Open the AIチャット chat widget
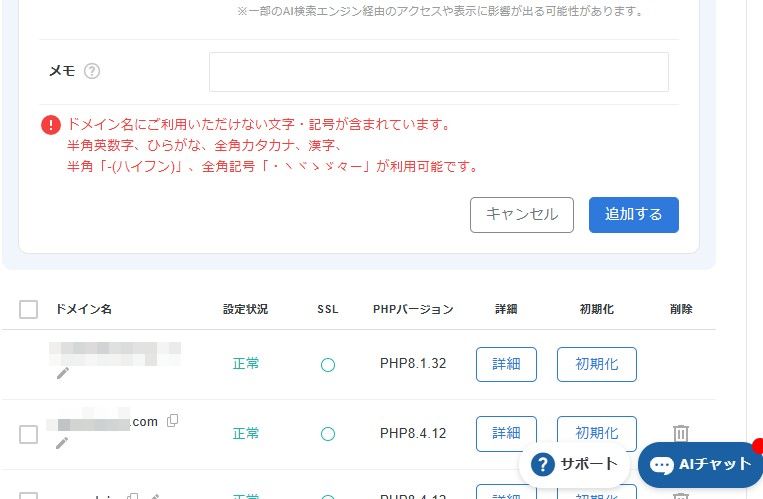763x499 pixels. pyautogui.click(x=700, y=464)
